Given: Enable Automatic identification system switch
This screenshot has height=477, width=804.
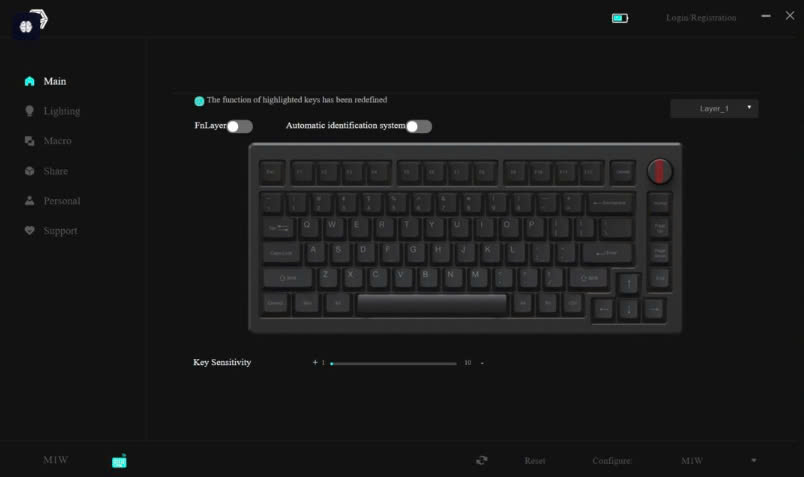Looking at the screenshot, I should [x=419, y=126].
